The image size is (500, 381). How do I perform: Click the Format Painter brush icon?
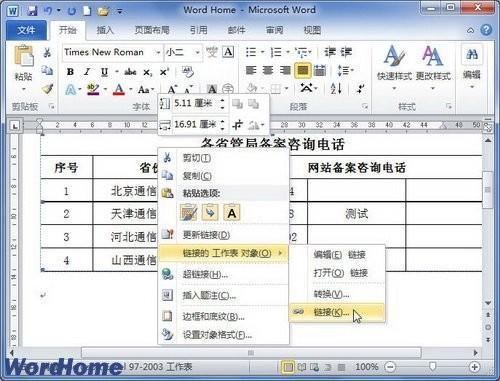[x=48, y=89]
